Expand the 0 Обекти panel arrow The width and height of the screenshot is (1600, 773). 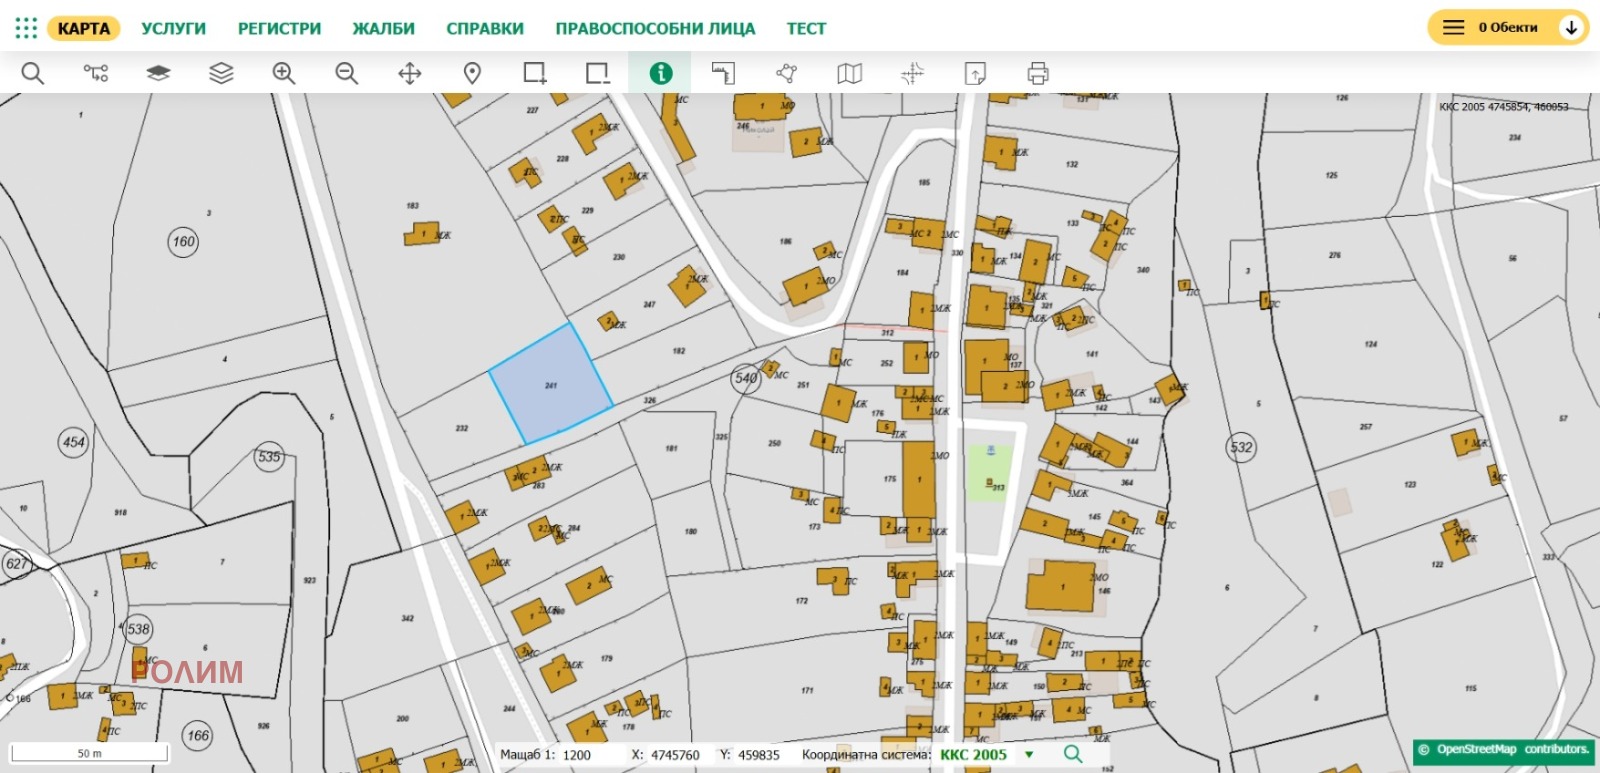coord(1571,28)
